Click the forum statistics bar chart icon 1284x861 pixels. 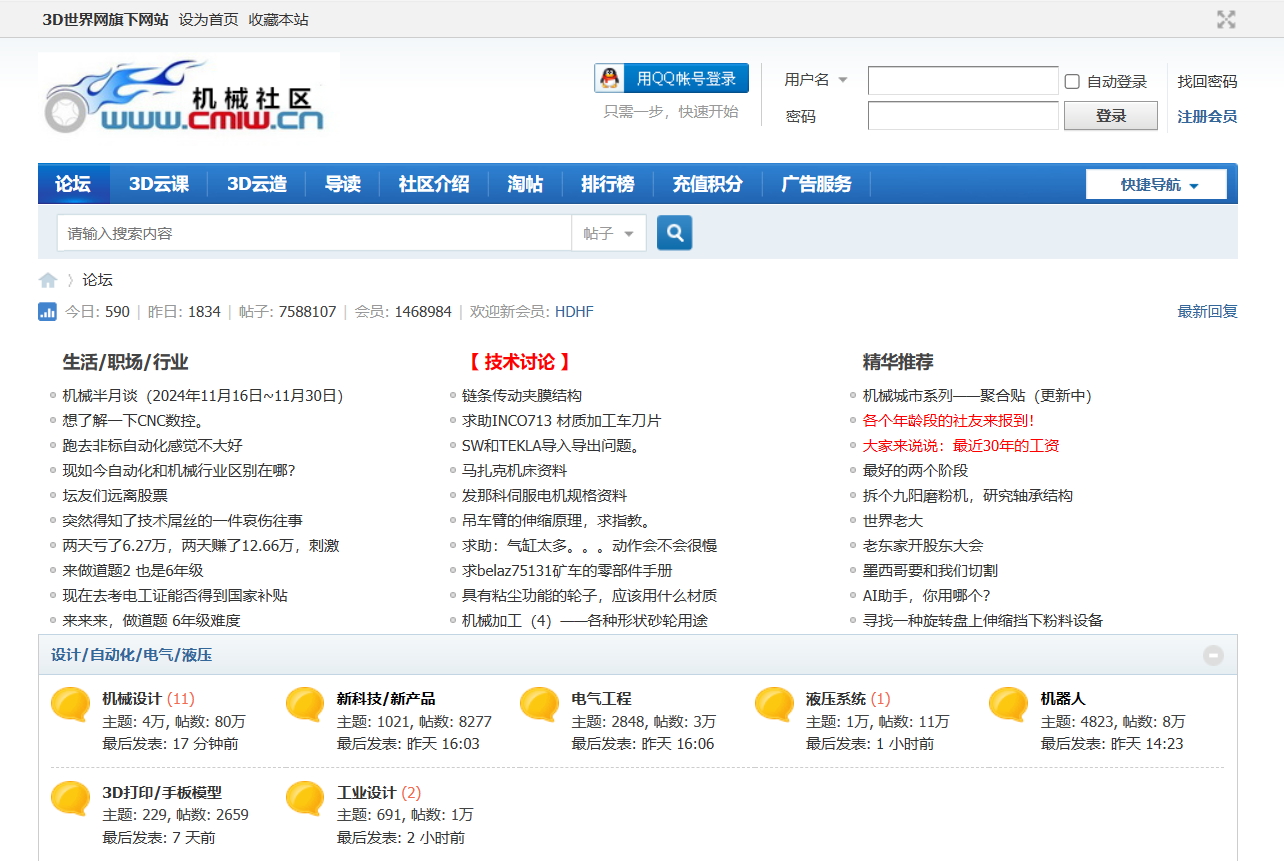point(47,312)
